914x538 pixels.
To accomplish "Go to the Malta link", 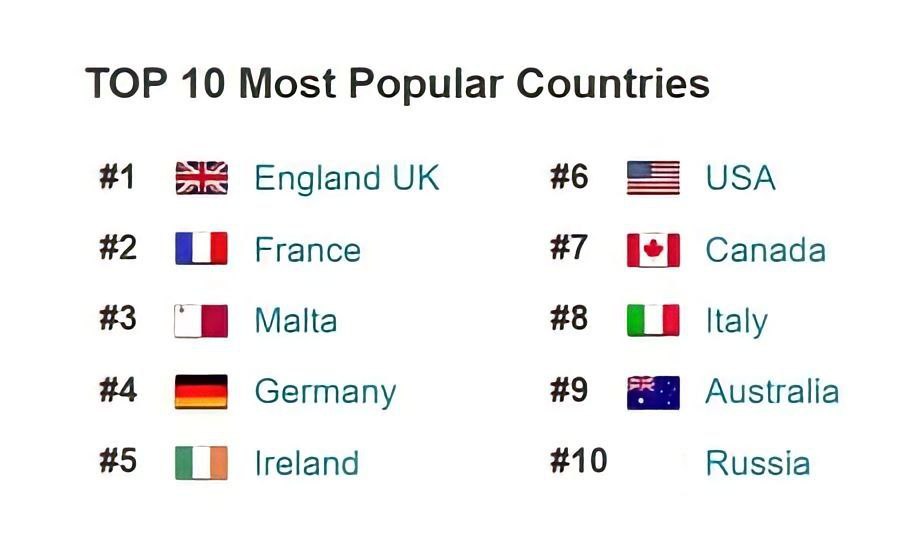I will pos(295,321).
